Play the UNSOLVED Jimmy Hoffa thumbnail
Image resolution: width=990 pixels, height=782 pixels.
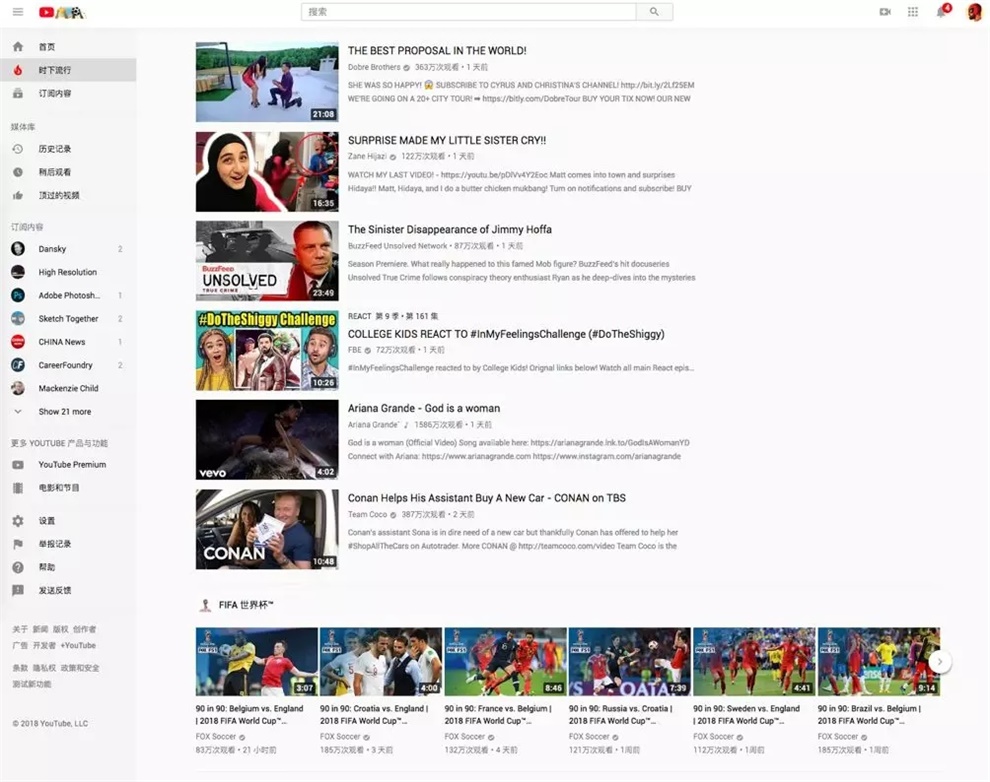tap(267, 261)
